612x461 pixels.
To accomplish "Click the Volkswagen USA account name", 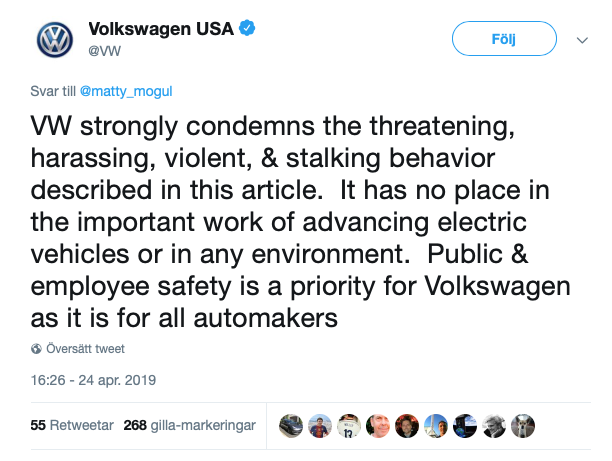I will click(x=161, y=29).
